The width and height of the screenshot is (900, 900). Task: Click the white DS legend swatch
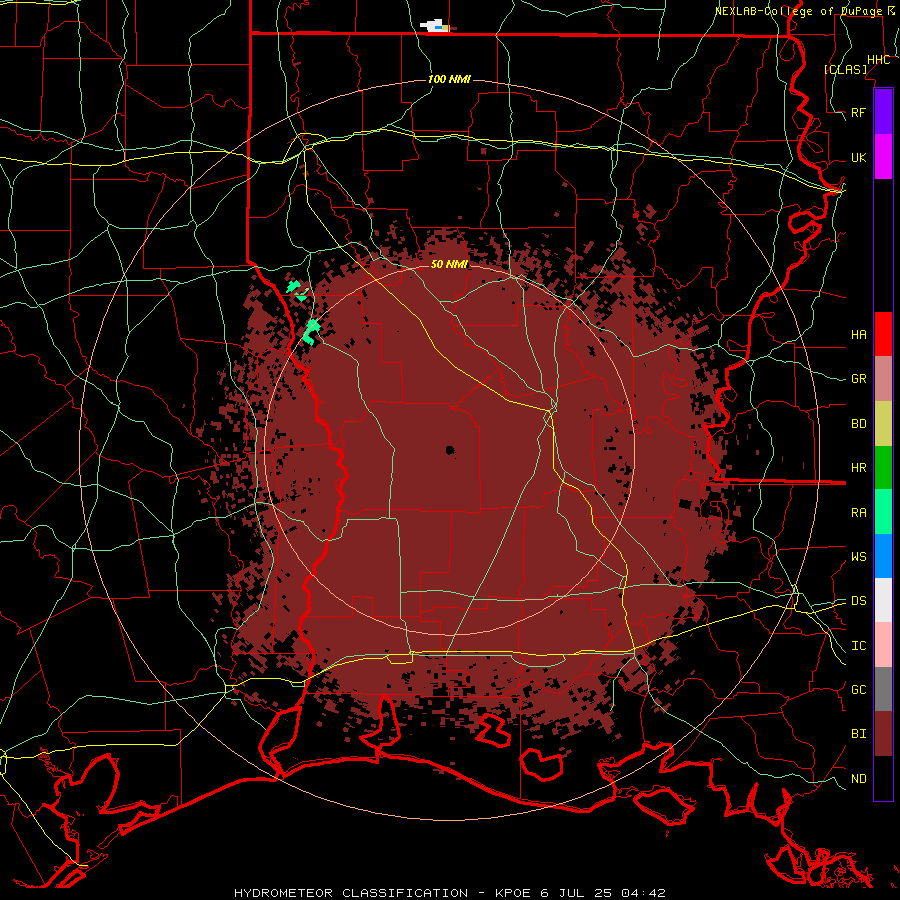883,600
